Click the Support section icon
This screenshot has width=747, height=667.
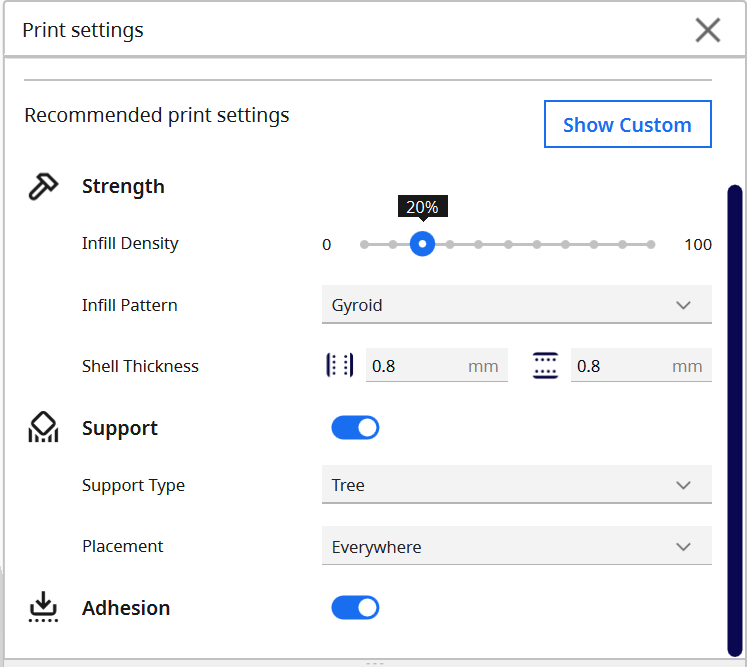tap(43, 428)
